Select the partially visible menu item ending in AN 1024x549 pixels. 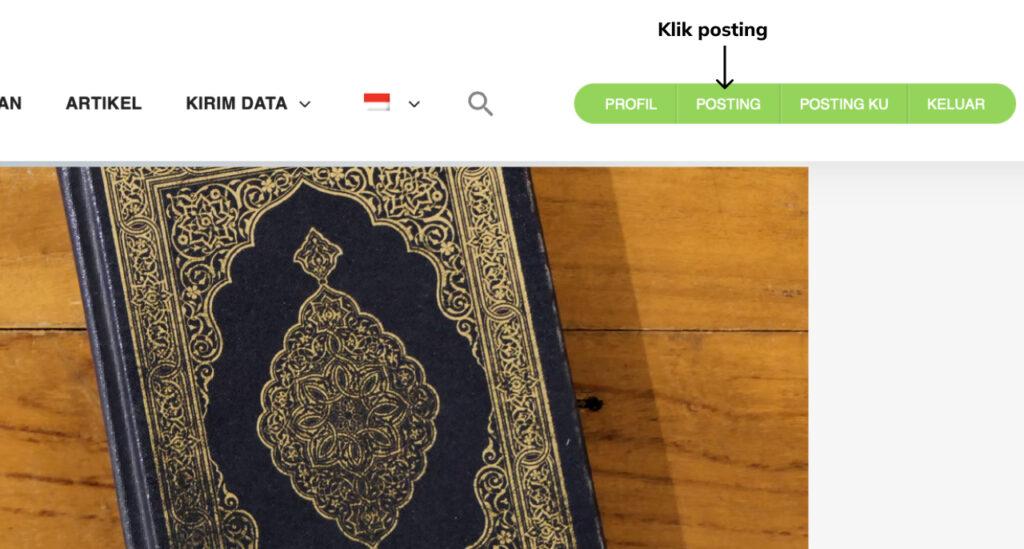[10, 103]
